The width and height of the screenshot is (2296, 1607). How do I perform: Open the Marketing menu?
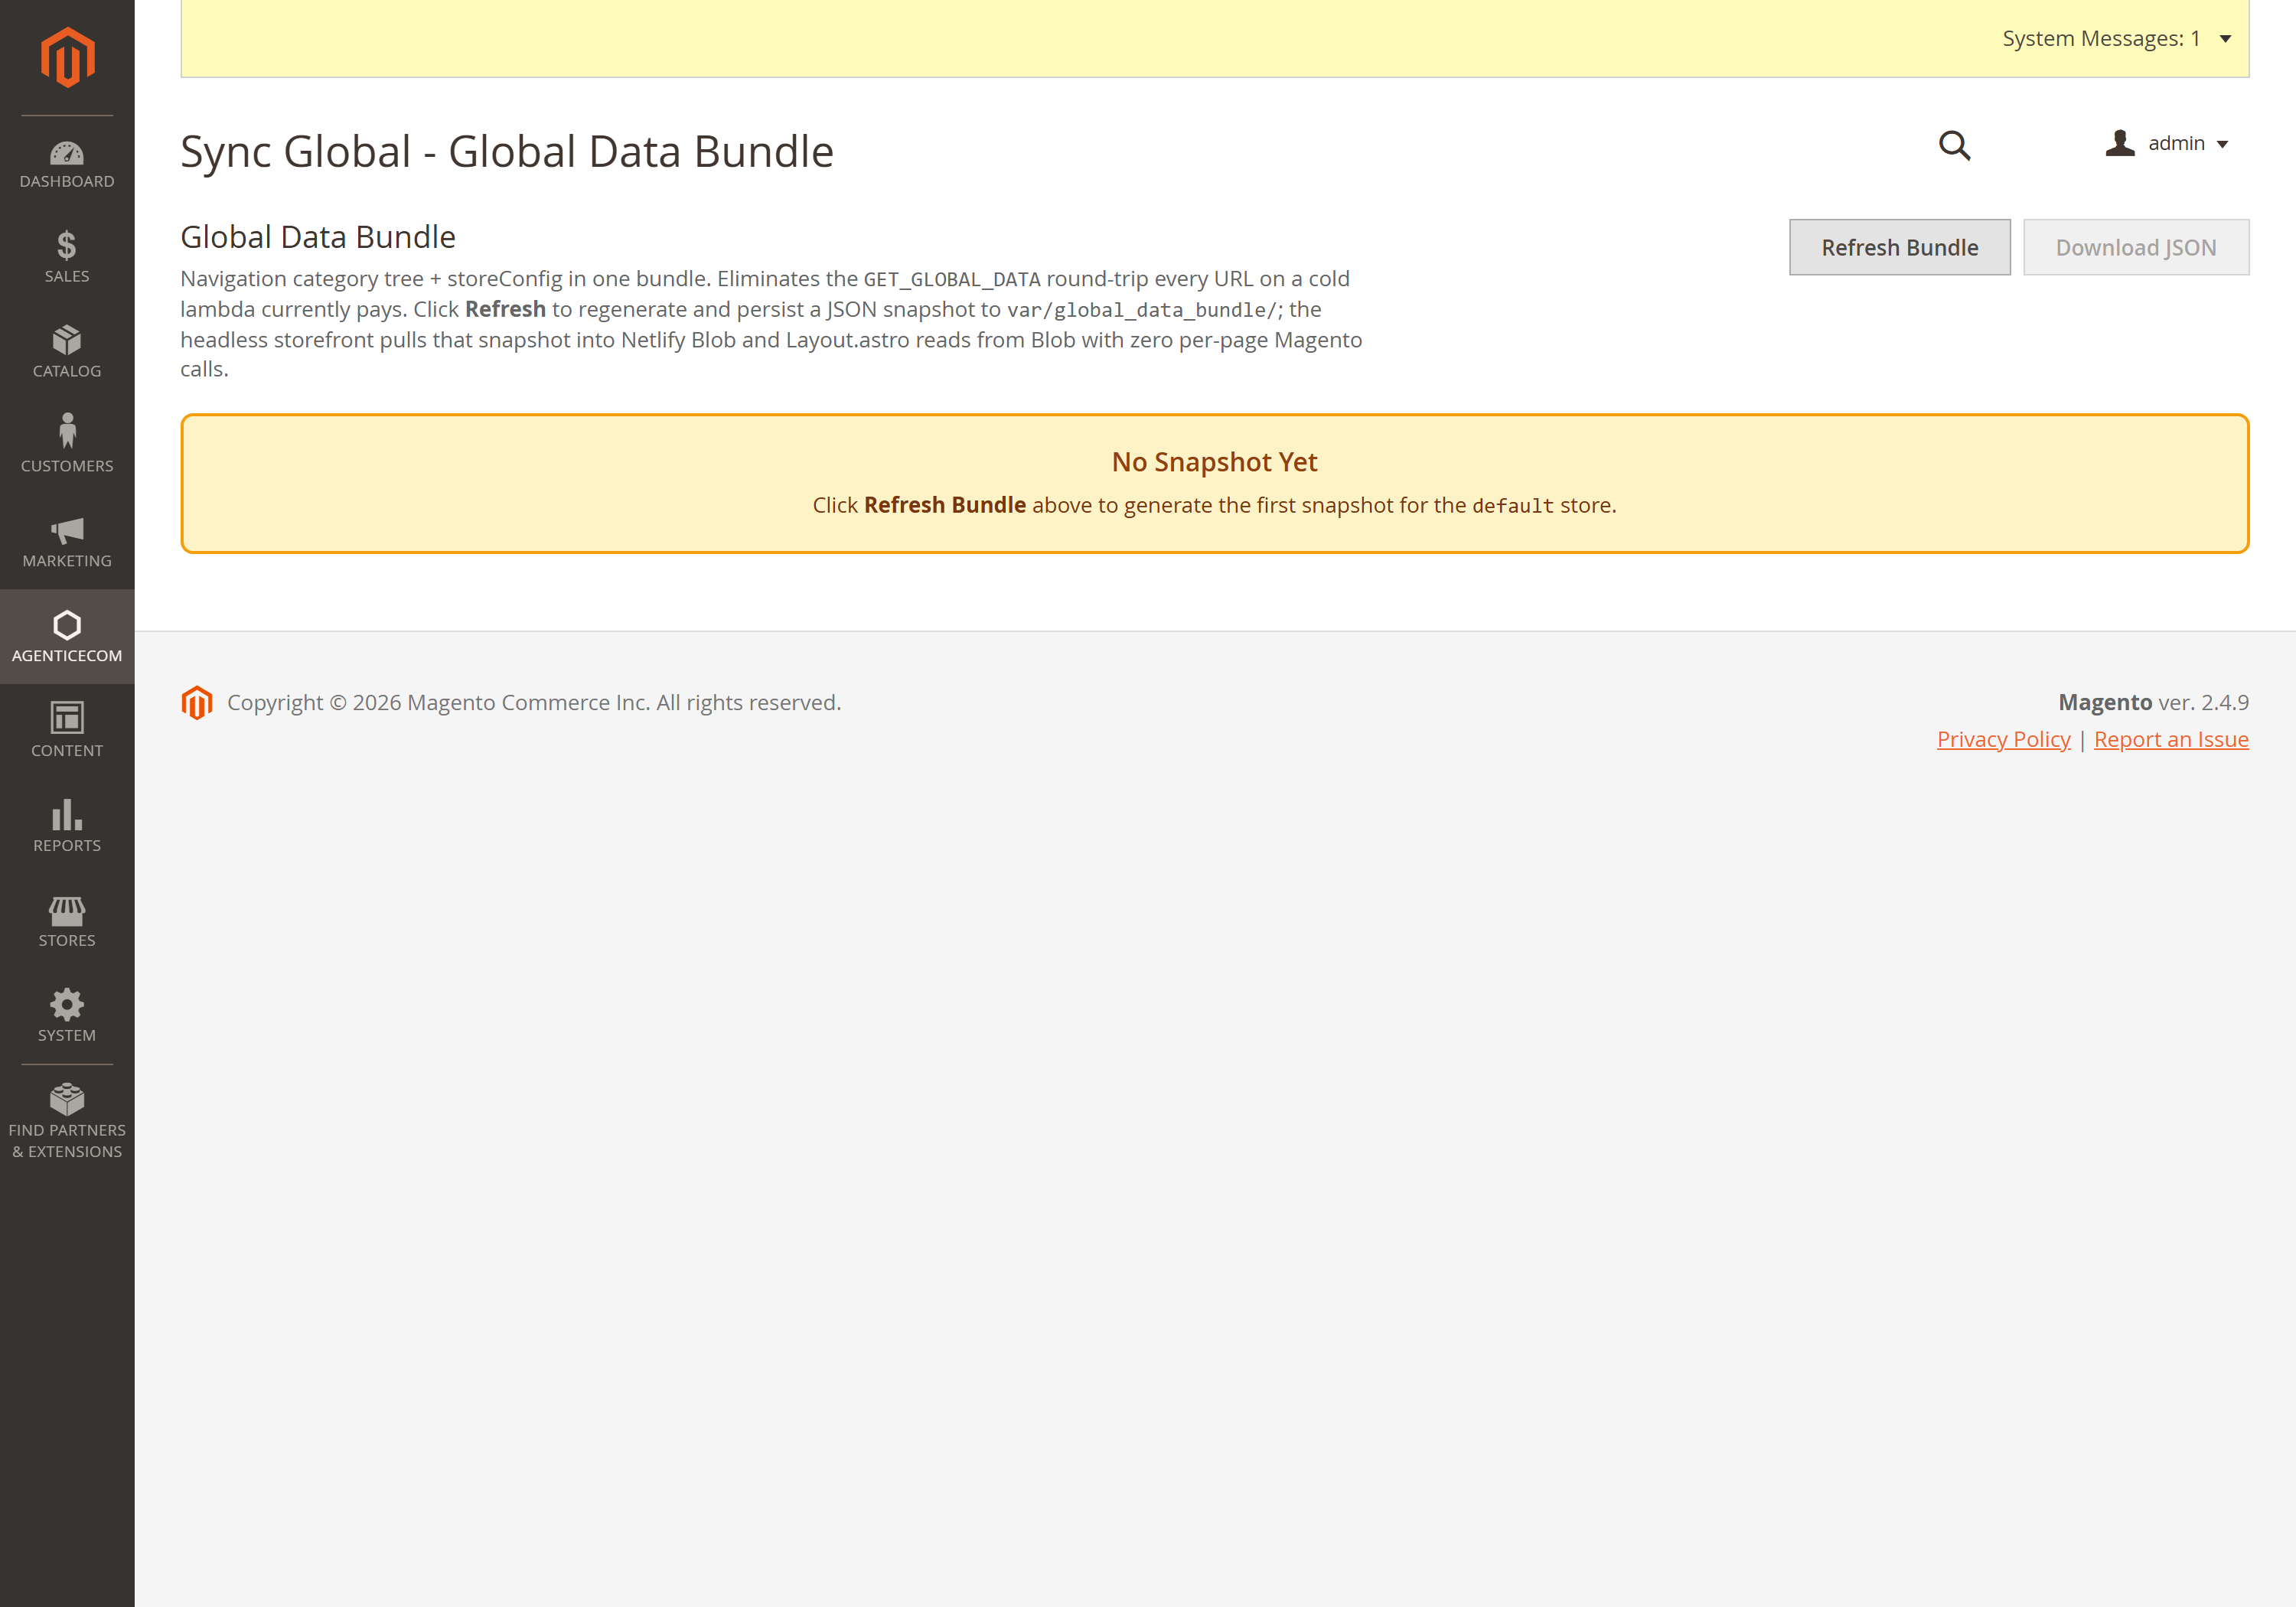(x=67, y=542)
